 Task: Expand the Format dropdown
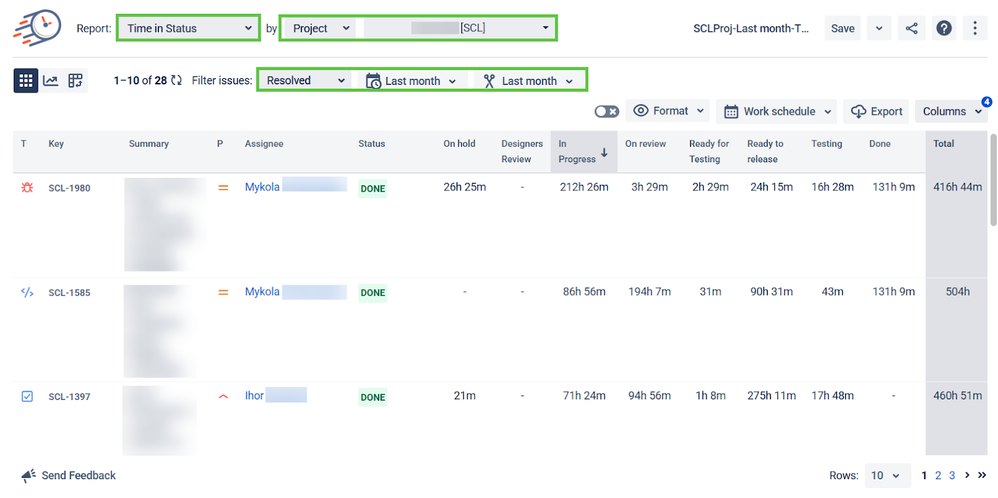point(668,111)
